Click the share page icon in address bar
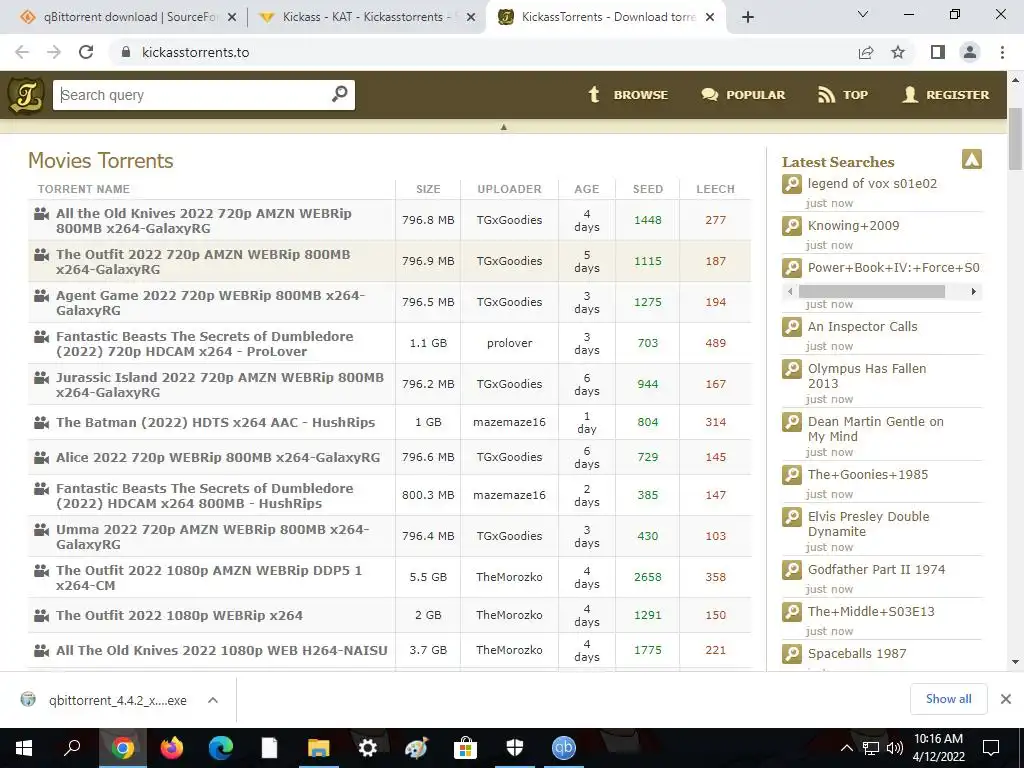Screen dimensions: 1024x768 pyautogui.click(x=866, y=52)
